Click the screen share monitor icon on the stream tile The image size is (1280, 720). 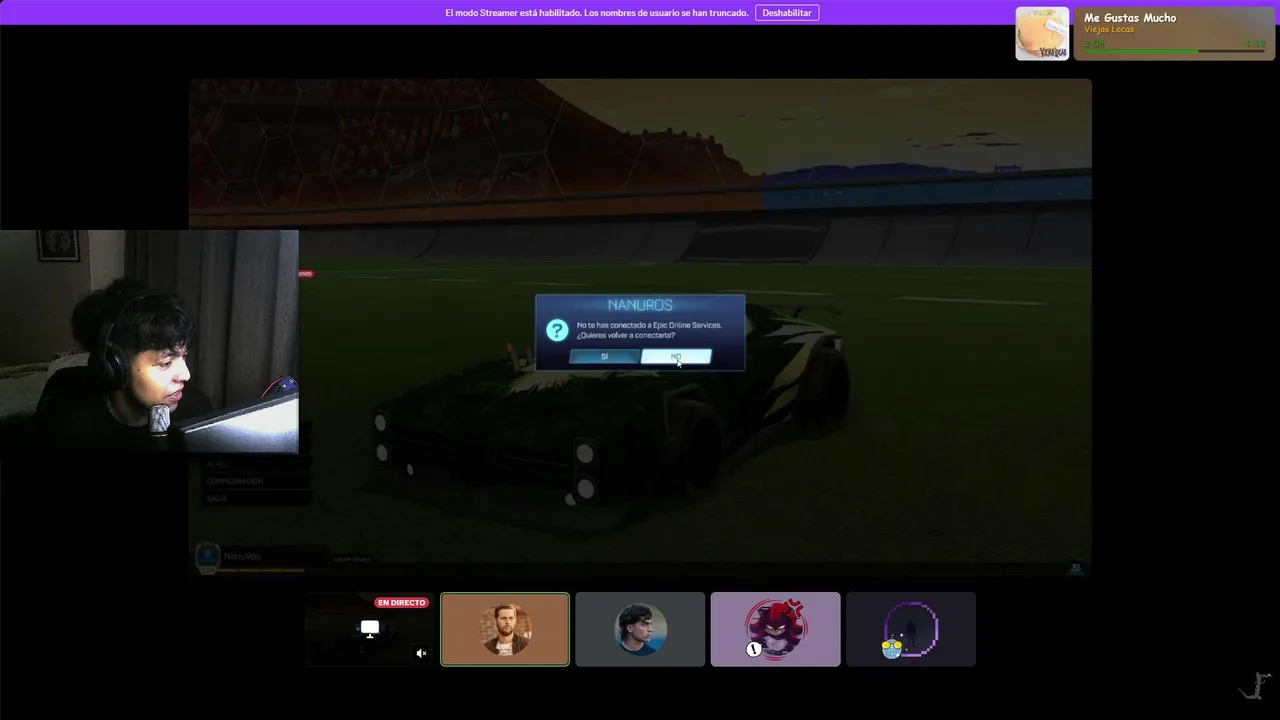click(370, 629)
